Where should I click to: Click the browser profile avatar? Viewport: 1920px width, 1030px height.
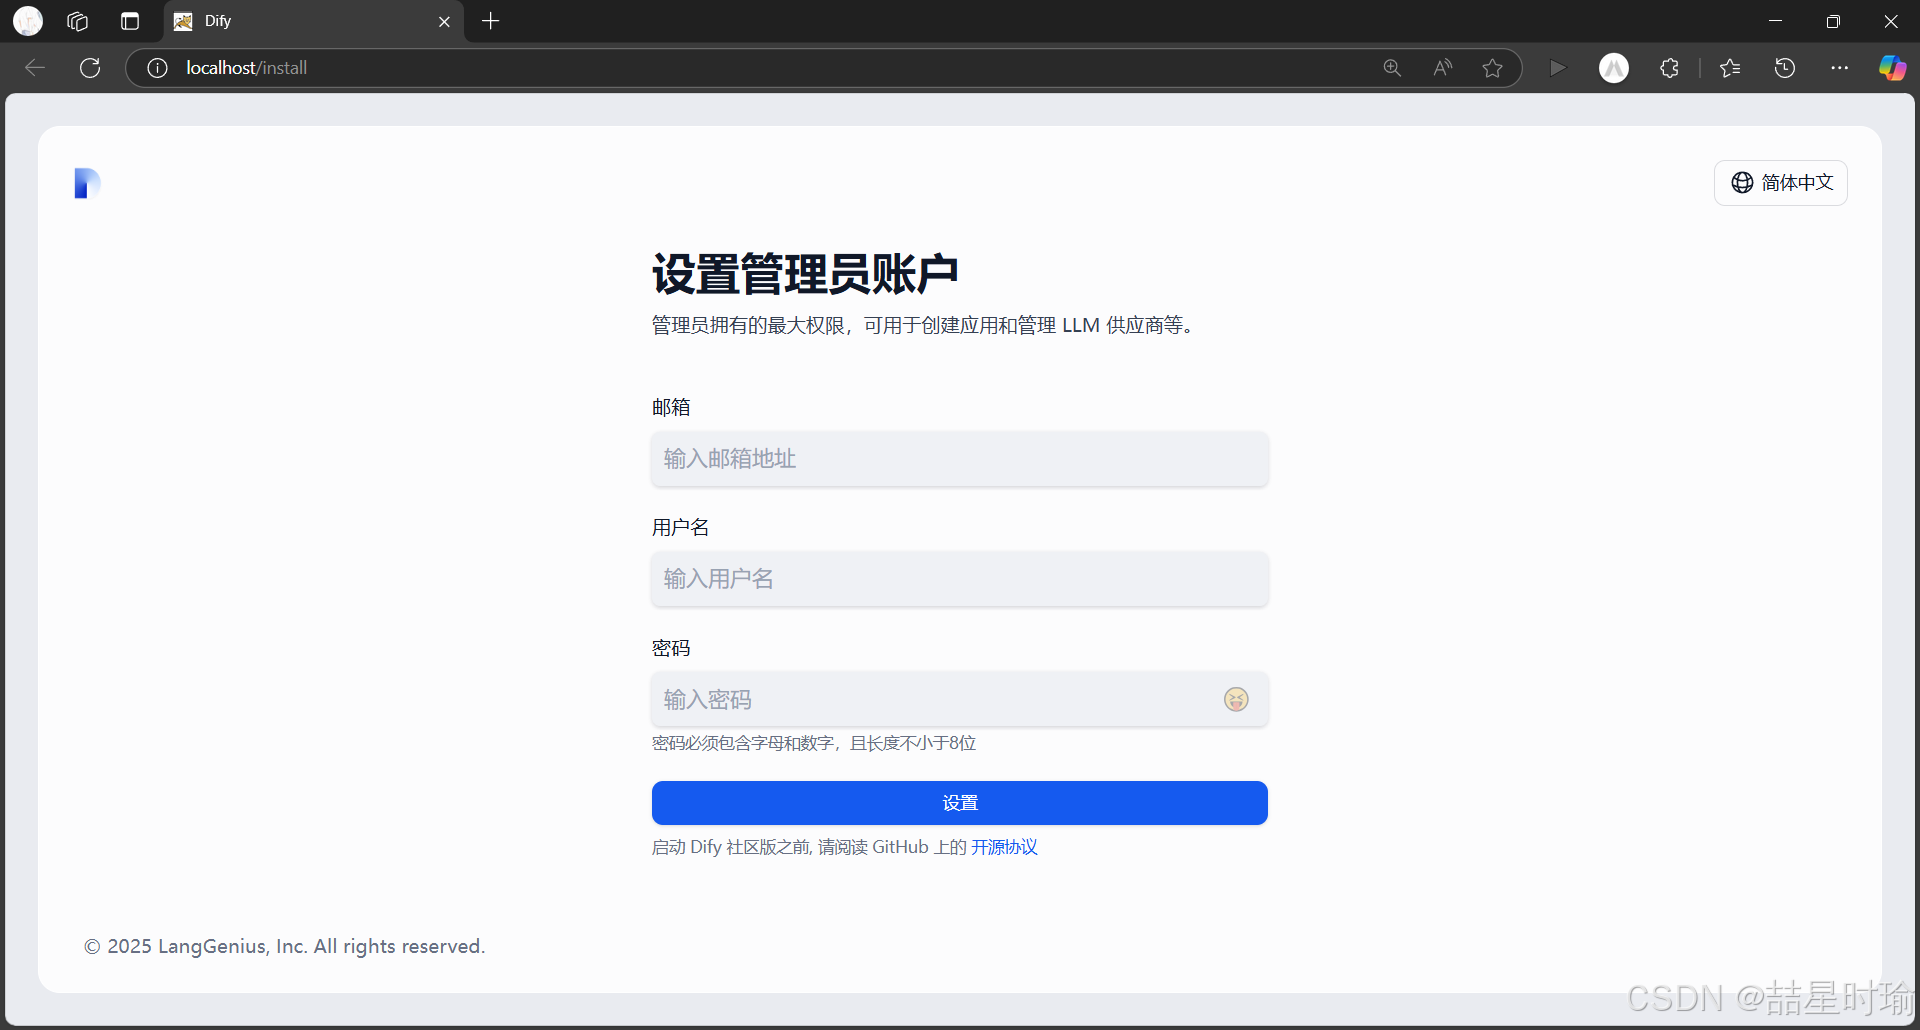coord(28,21)
